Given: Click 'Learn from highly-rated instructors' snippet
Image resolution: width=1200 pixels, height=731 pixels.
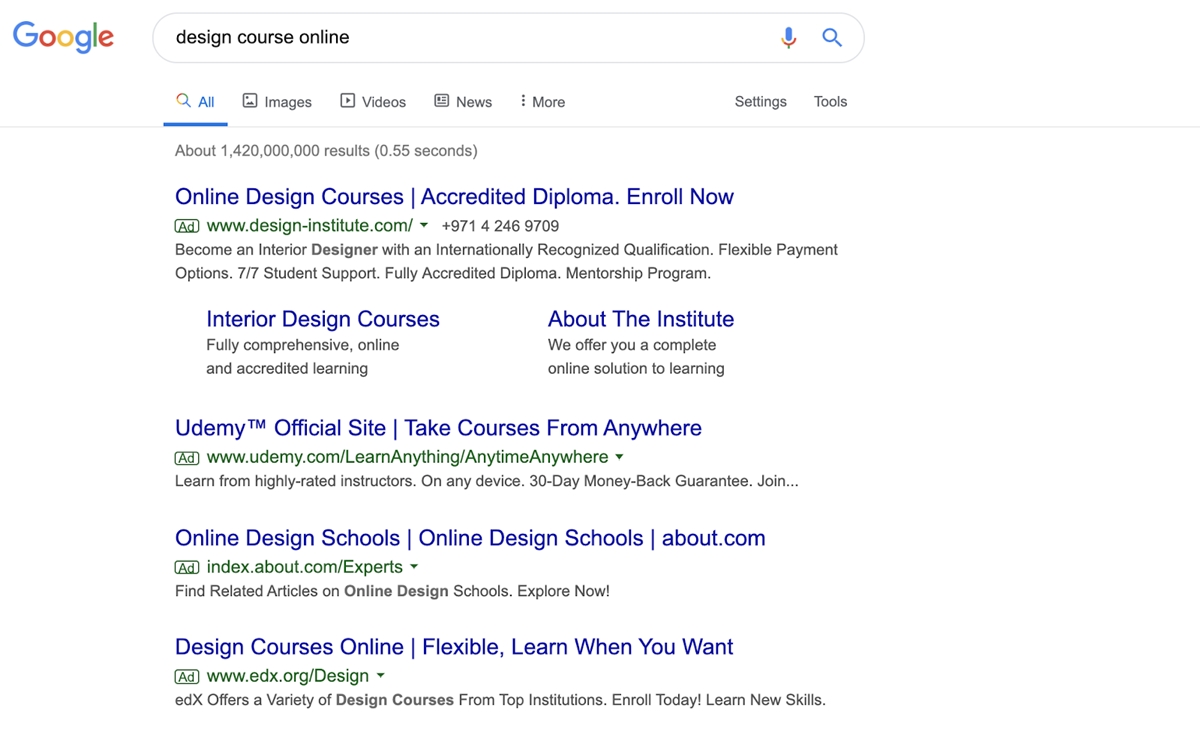Looking at the screenshot, I should click(487, 481).
